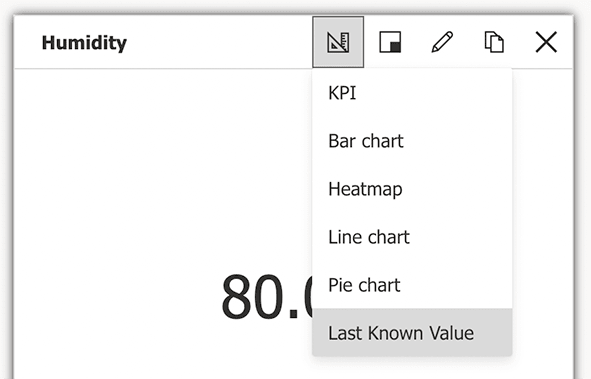Viewport: 591px width, 379px height.
Task: Remove the Humidity widget with the X icon
Action: 546,42
